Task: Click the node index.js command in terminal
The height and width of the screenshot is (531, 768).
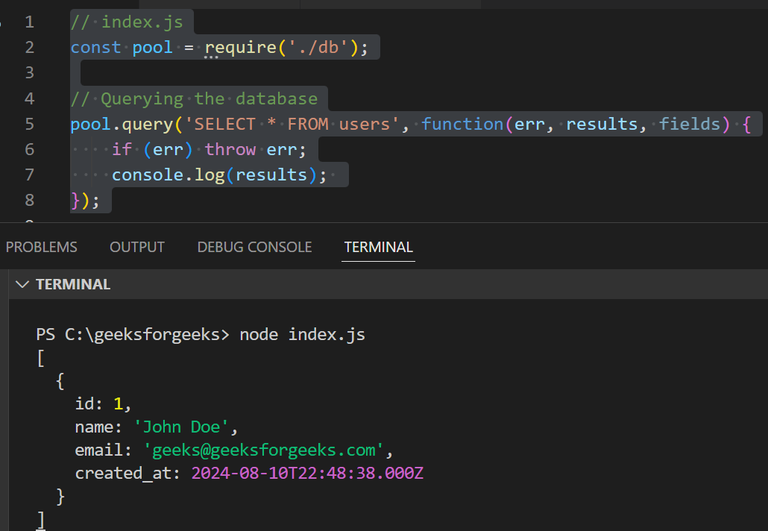Action: [302, 335]
